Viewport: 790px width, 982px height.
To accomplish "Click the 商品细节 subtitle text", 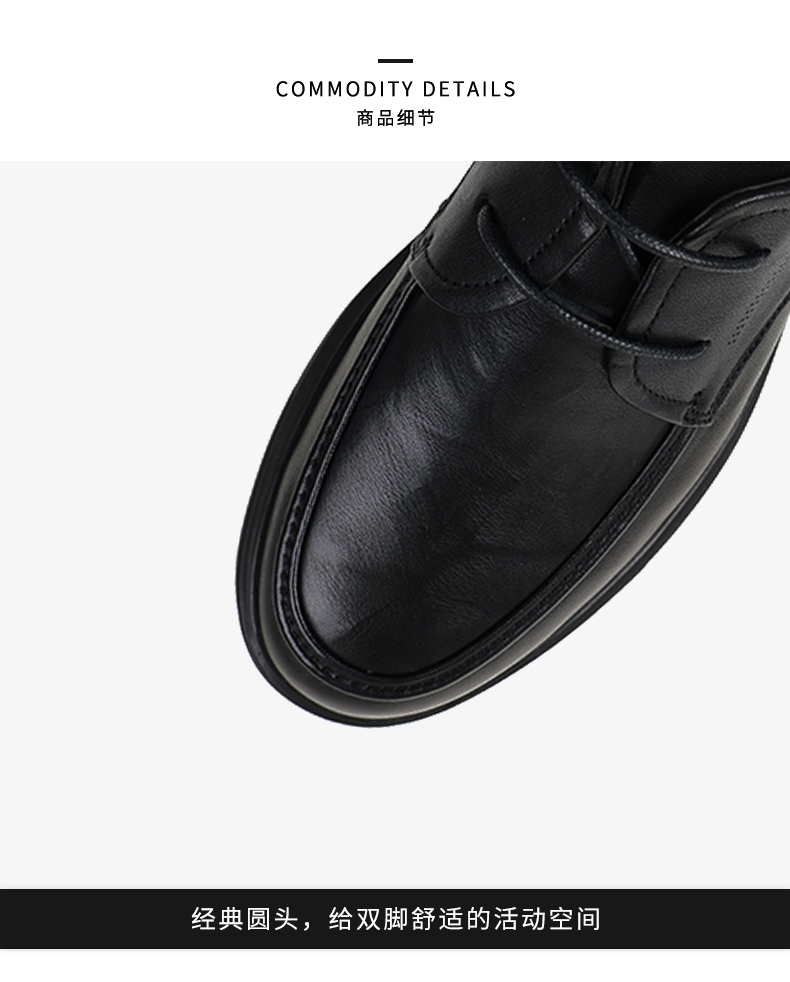I will tap(395, 118).
